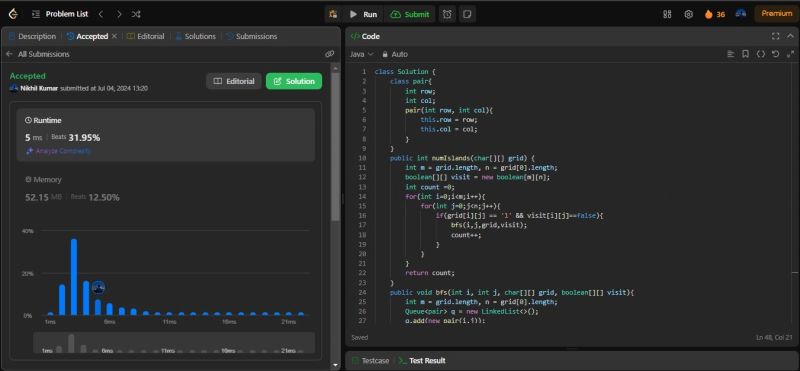
Task: Open the Testcase tab
Action: (x=370, y=361)
